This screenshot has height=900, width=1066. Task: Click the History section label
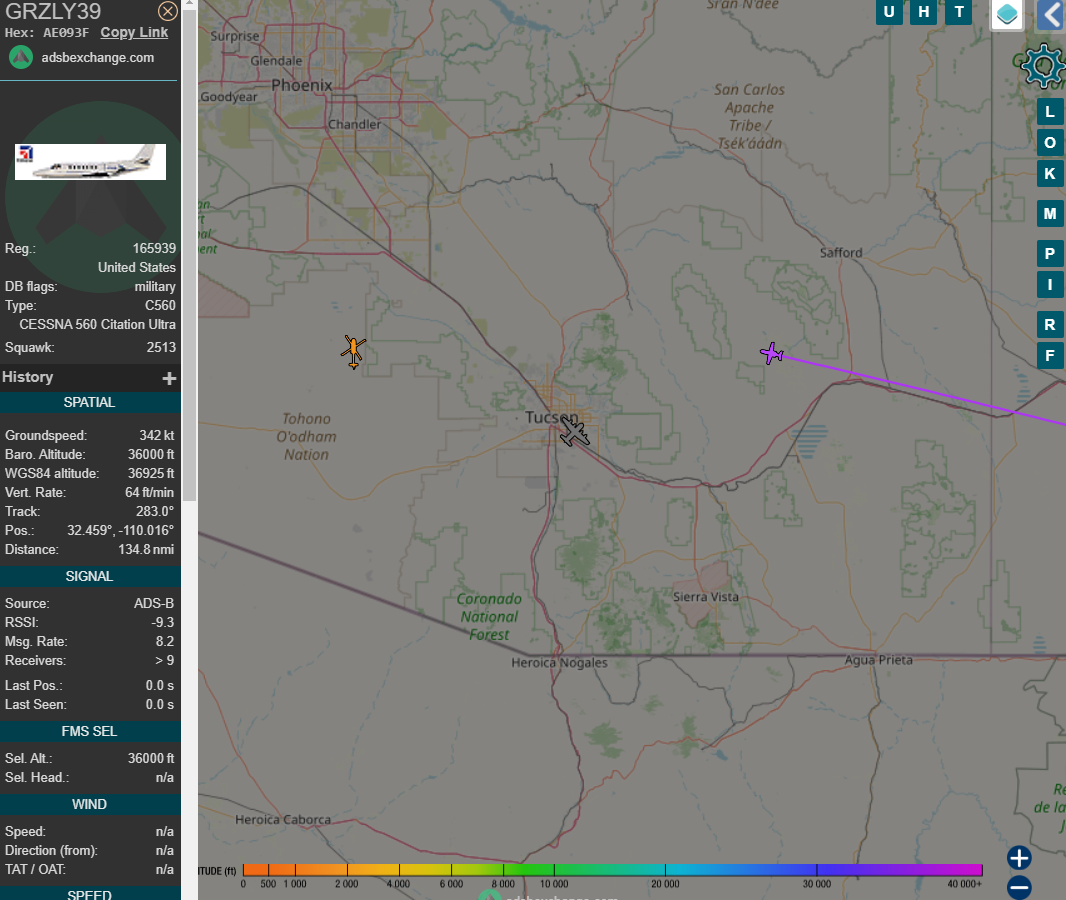[27, 377]
